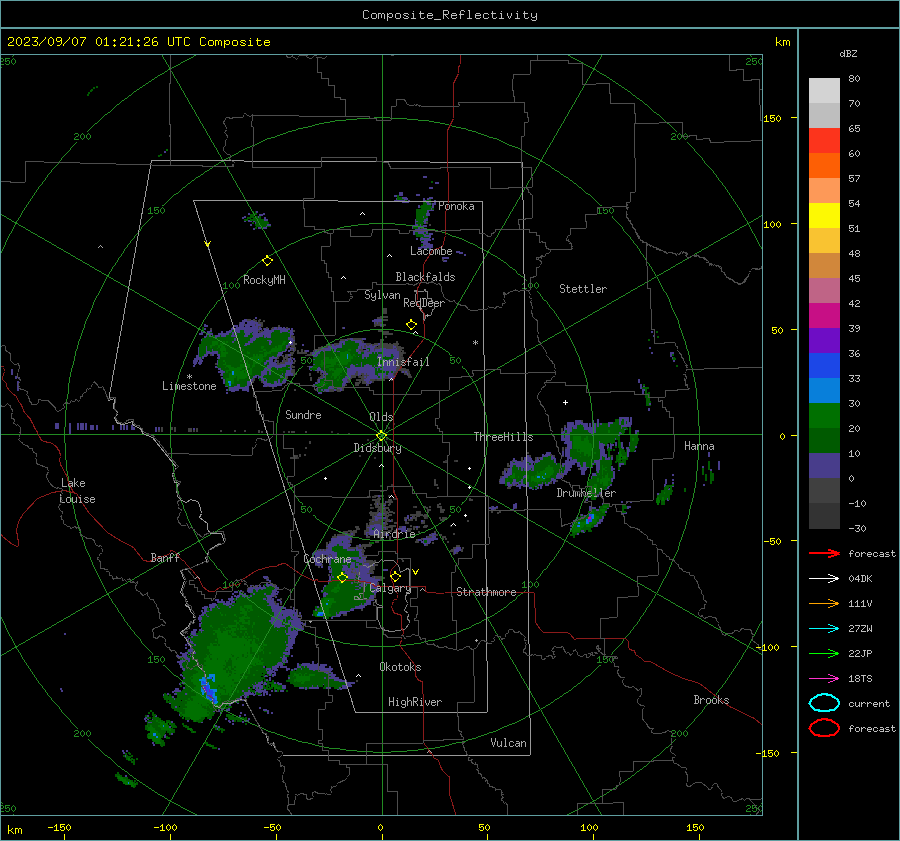Click the Vulcan town label

pyautogui.click(x=508, y=743)
